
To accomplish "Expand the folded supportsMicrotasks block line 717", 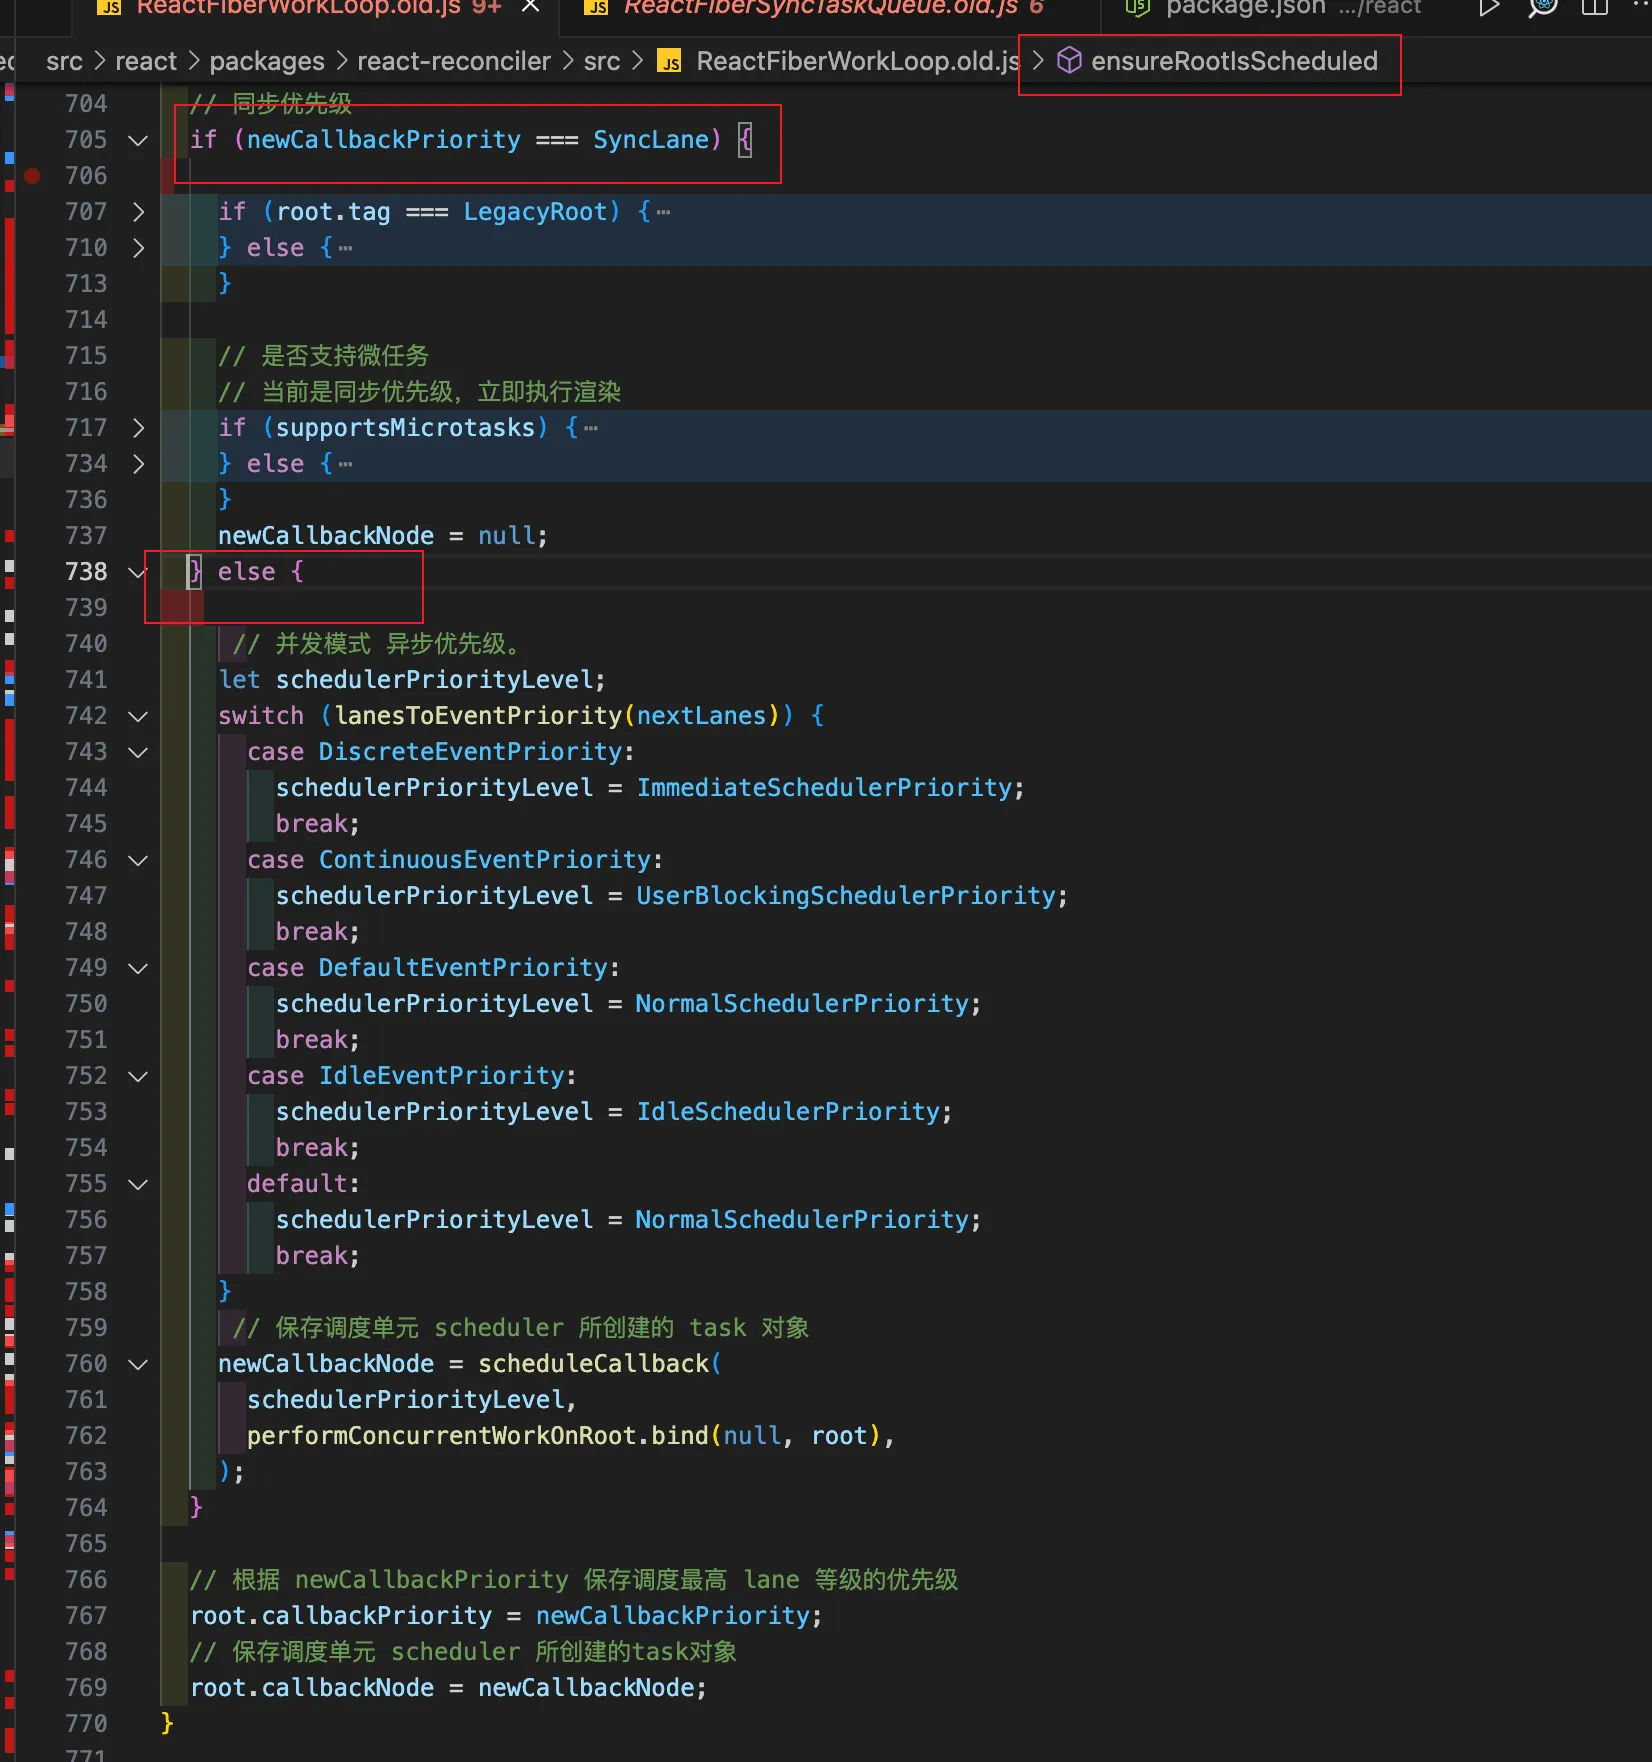I will pyautogui.click(x=138, y=428).
